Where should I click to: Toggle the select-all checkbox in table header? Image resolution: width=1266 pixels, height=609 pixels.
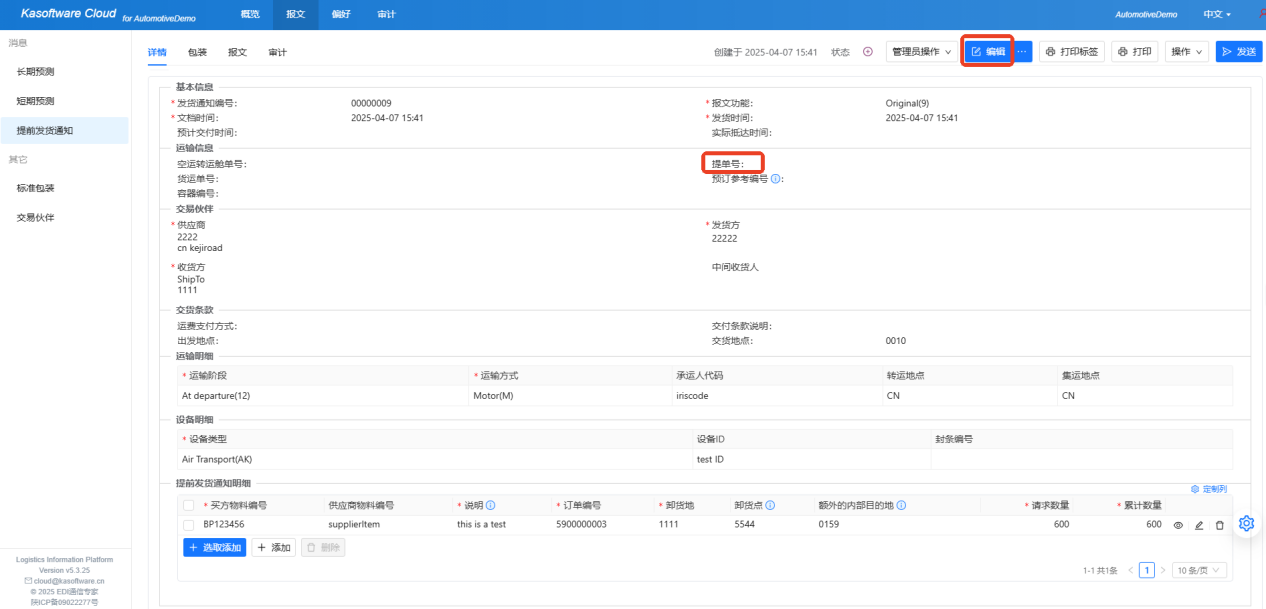point(189,506)
